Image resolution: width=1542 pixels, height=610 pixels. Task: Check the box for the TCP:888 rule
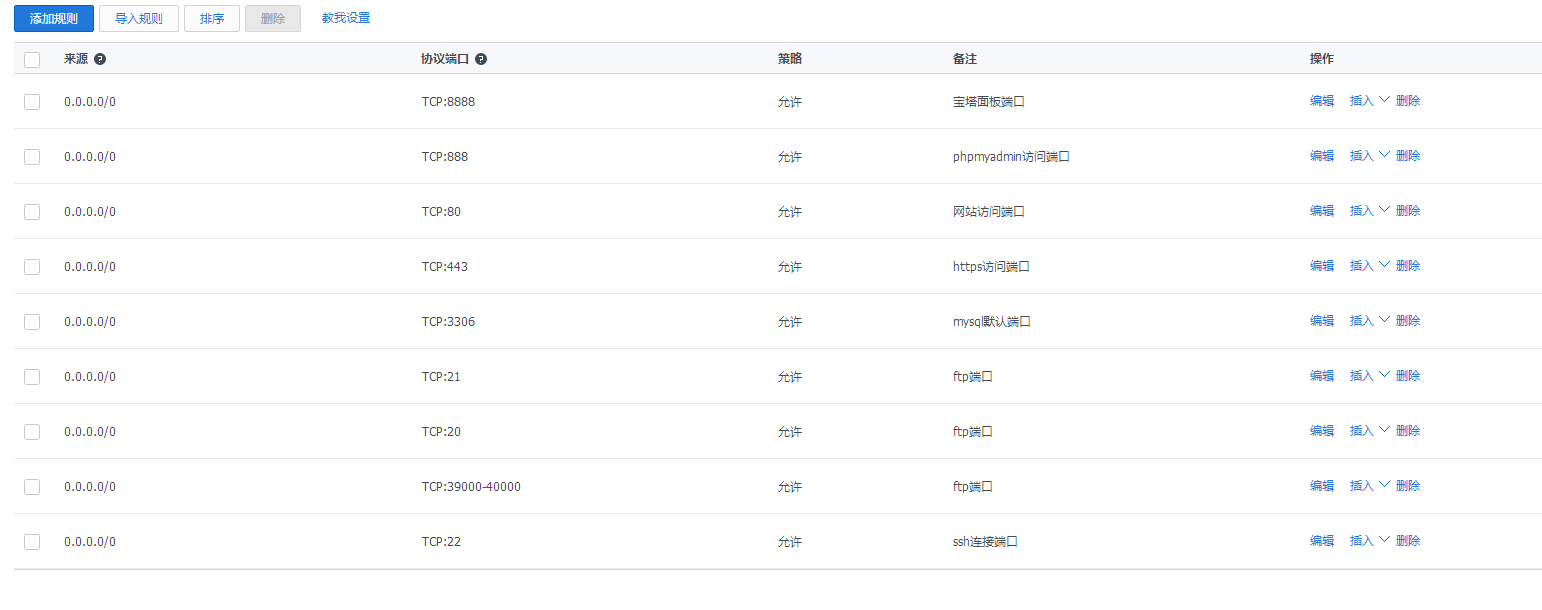tap(32, 156)
